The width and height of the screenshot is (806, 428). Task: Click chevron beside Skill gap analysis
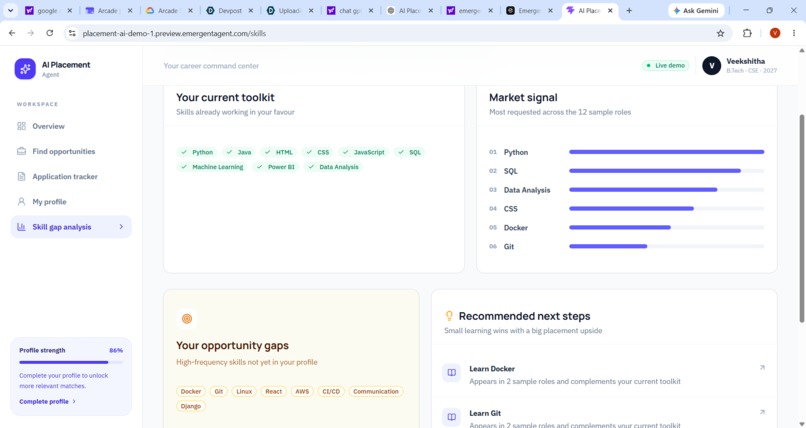pos(121,227)
